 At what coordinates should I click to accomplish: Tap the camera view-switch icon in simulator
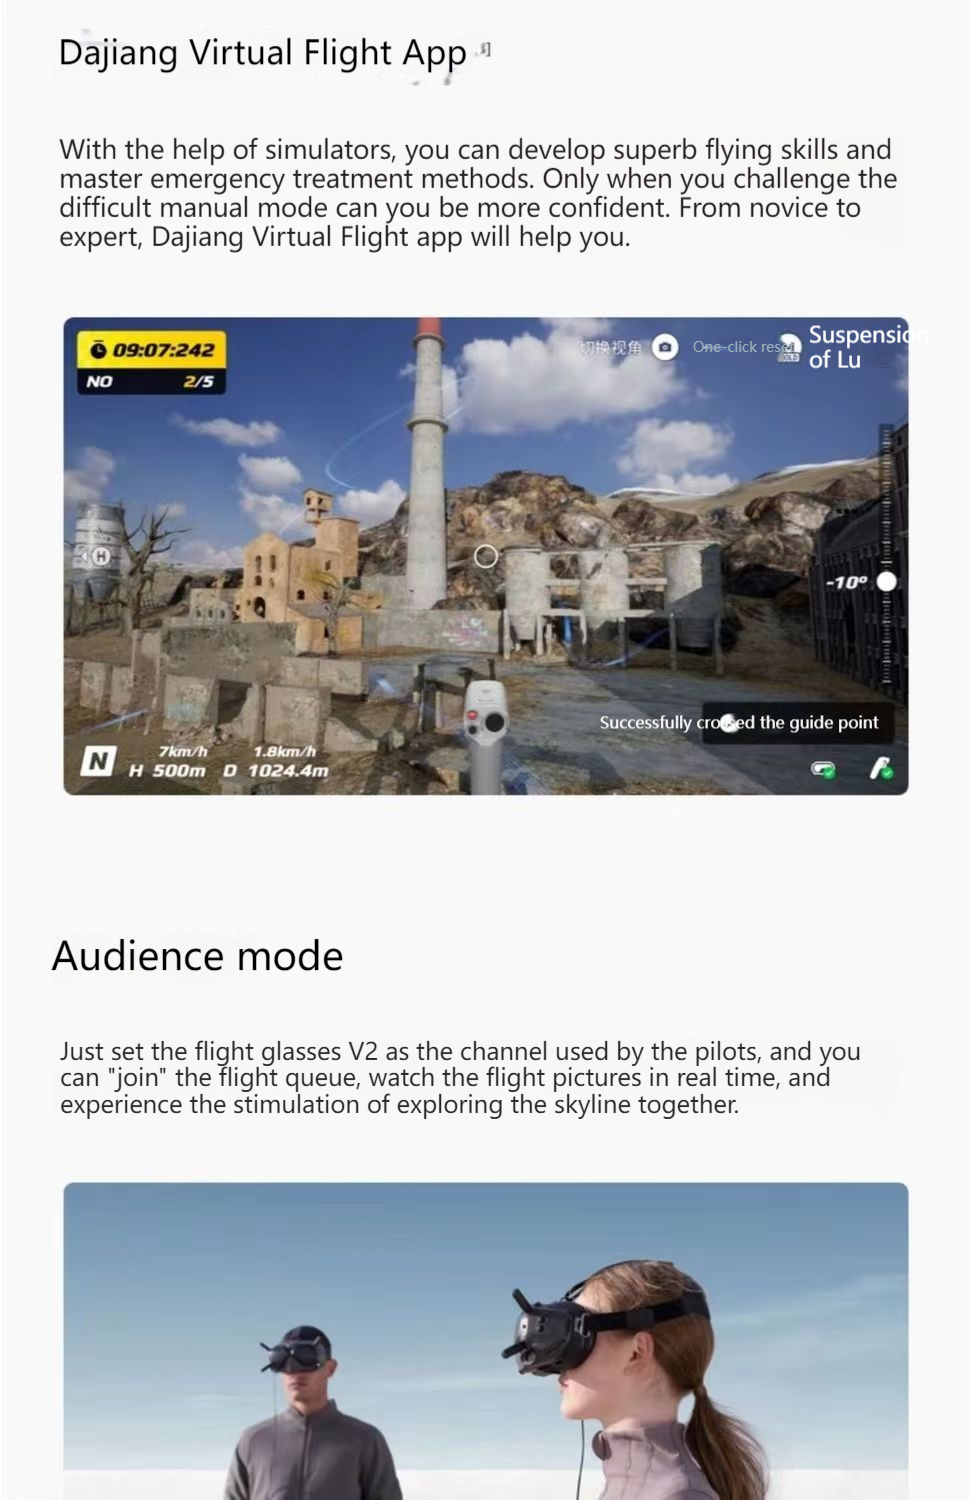click(665, 347)
